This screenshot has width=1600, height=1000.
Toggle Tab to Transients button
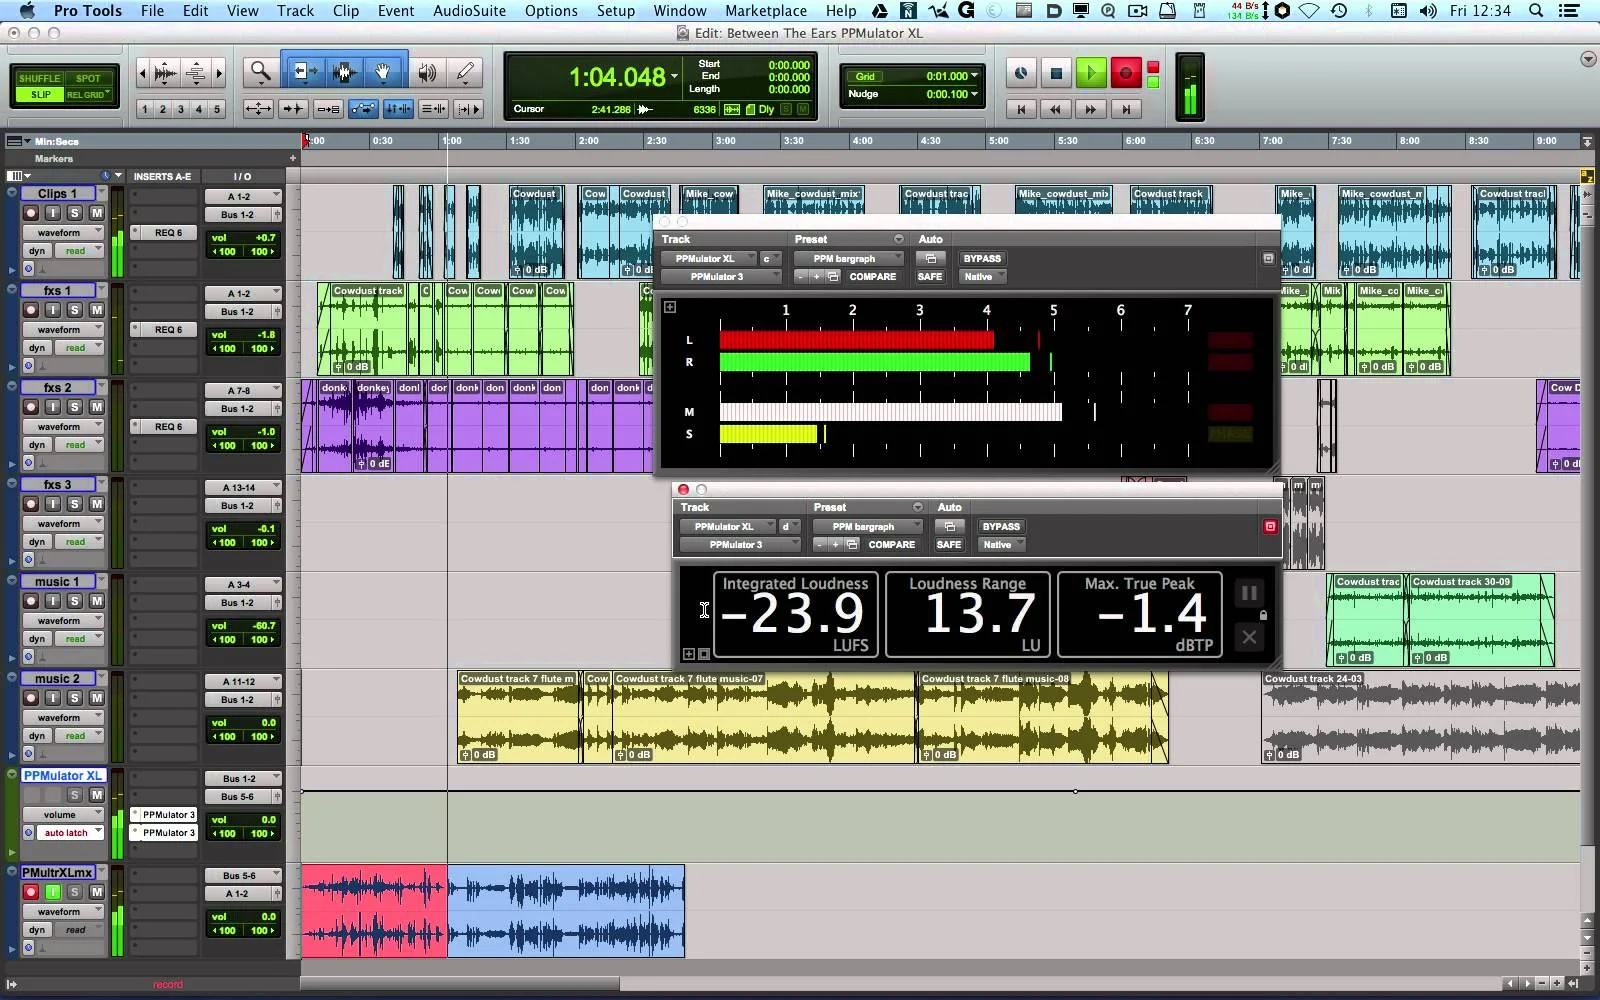pyautogui.click(x=293, y=109)
